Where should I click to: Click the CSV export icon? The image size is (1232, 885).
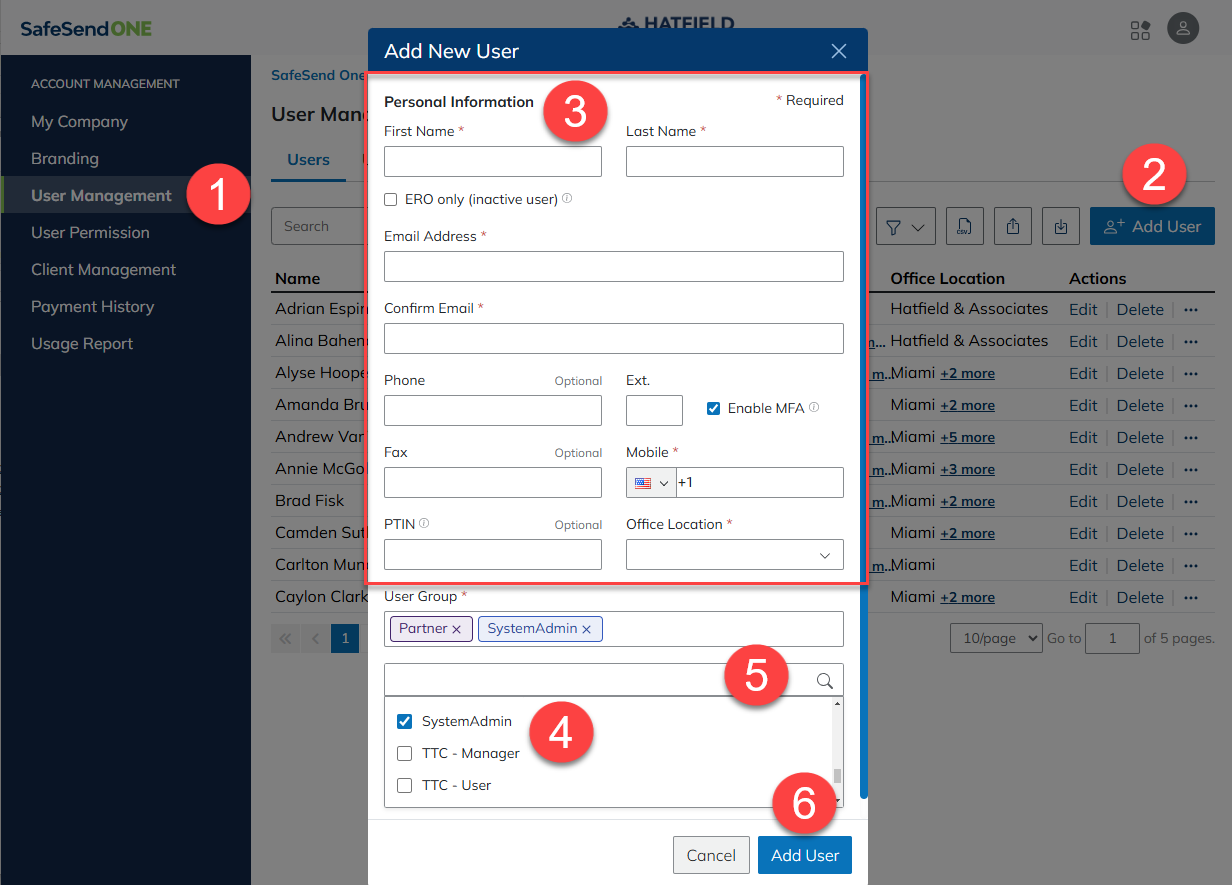pyautogui.click(x=964, y=227)
